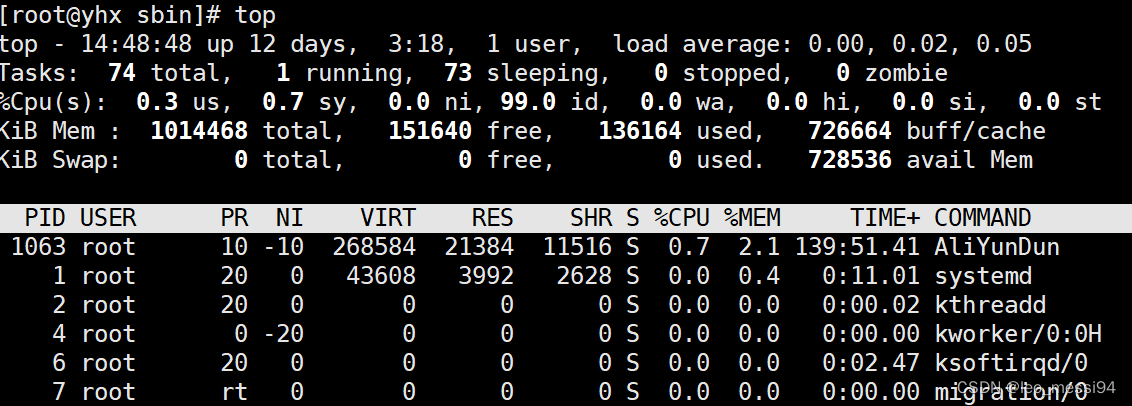The width and height of the screenshot is (1132, 406).
Task: Select the time 14:48:48 in top header
Action: point(136,44)
